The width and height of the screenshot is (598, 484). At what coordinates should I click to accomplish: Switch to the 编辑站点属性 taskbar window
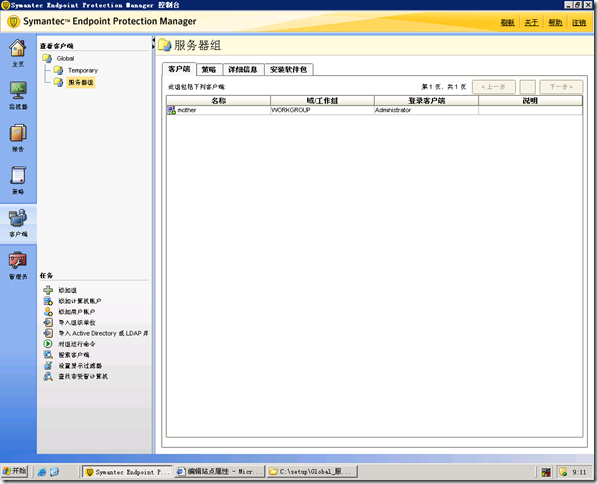pos(220,472)
